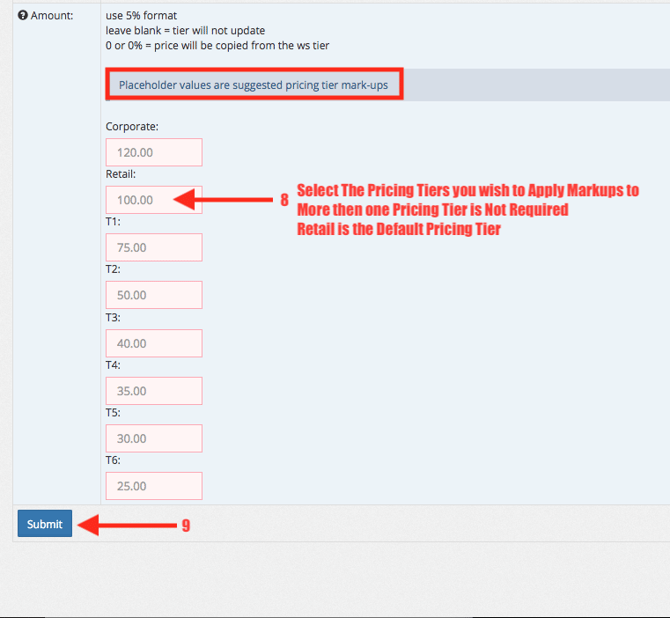The height and width of the screenshot is (618, 670).
Task: Click the Corporate label text
Action: coord(132,127)
